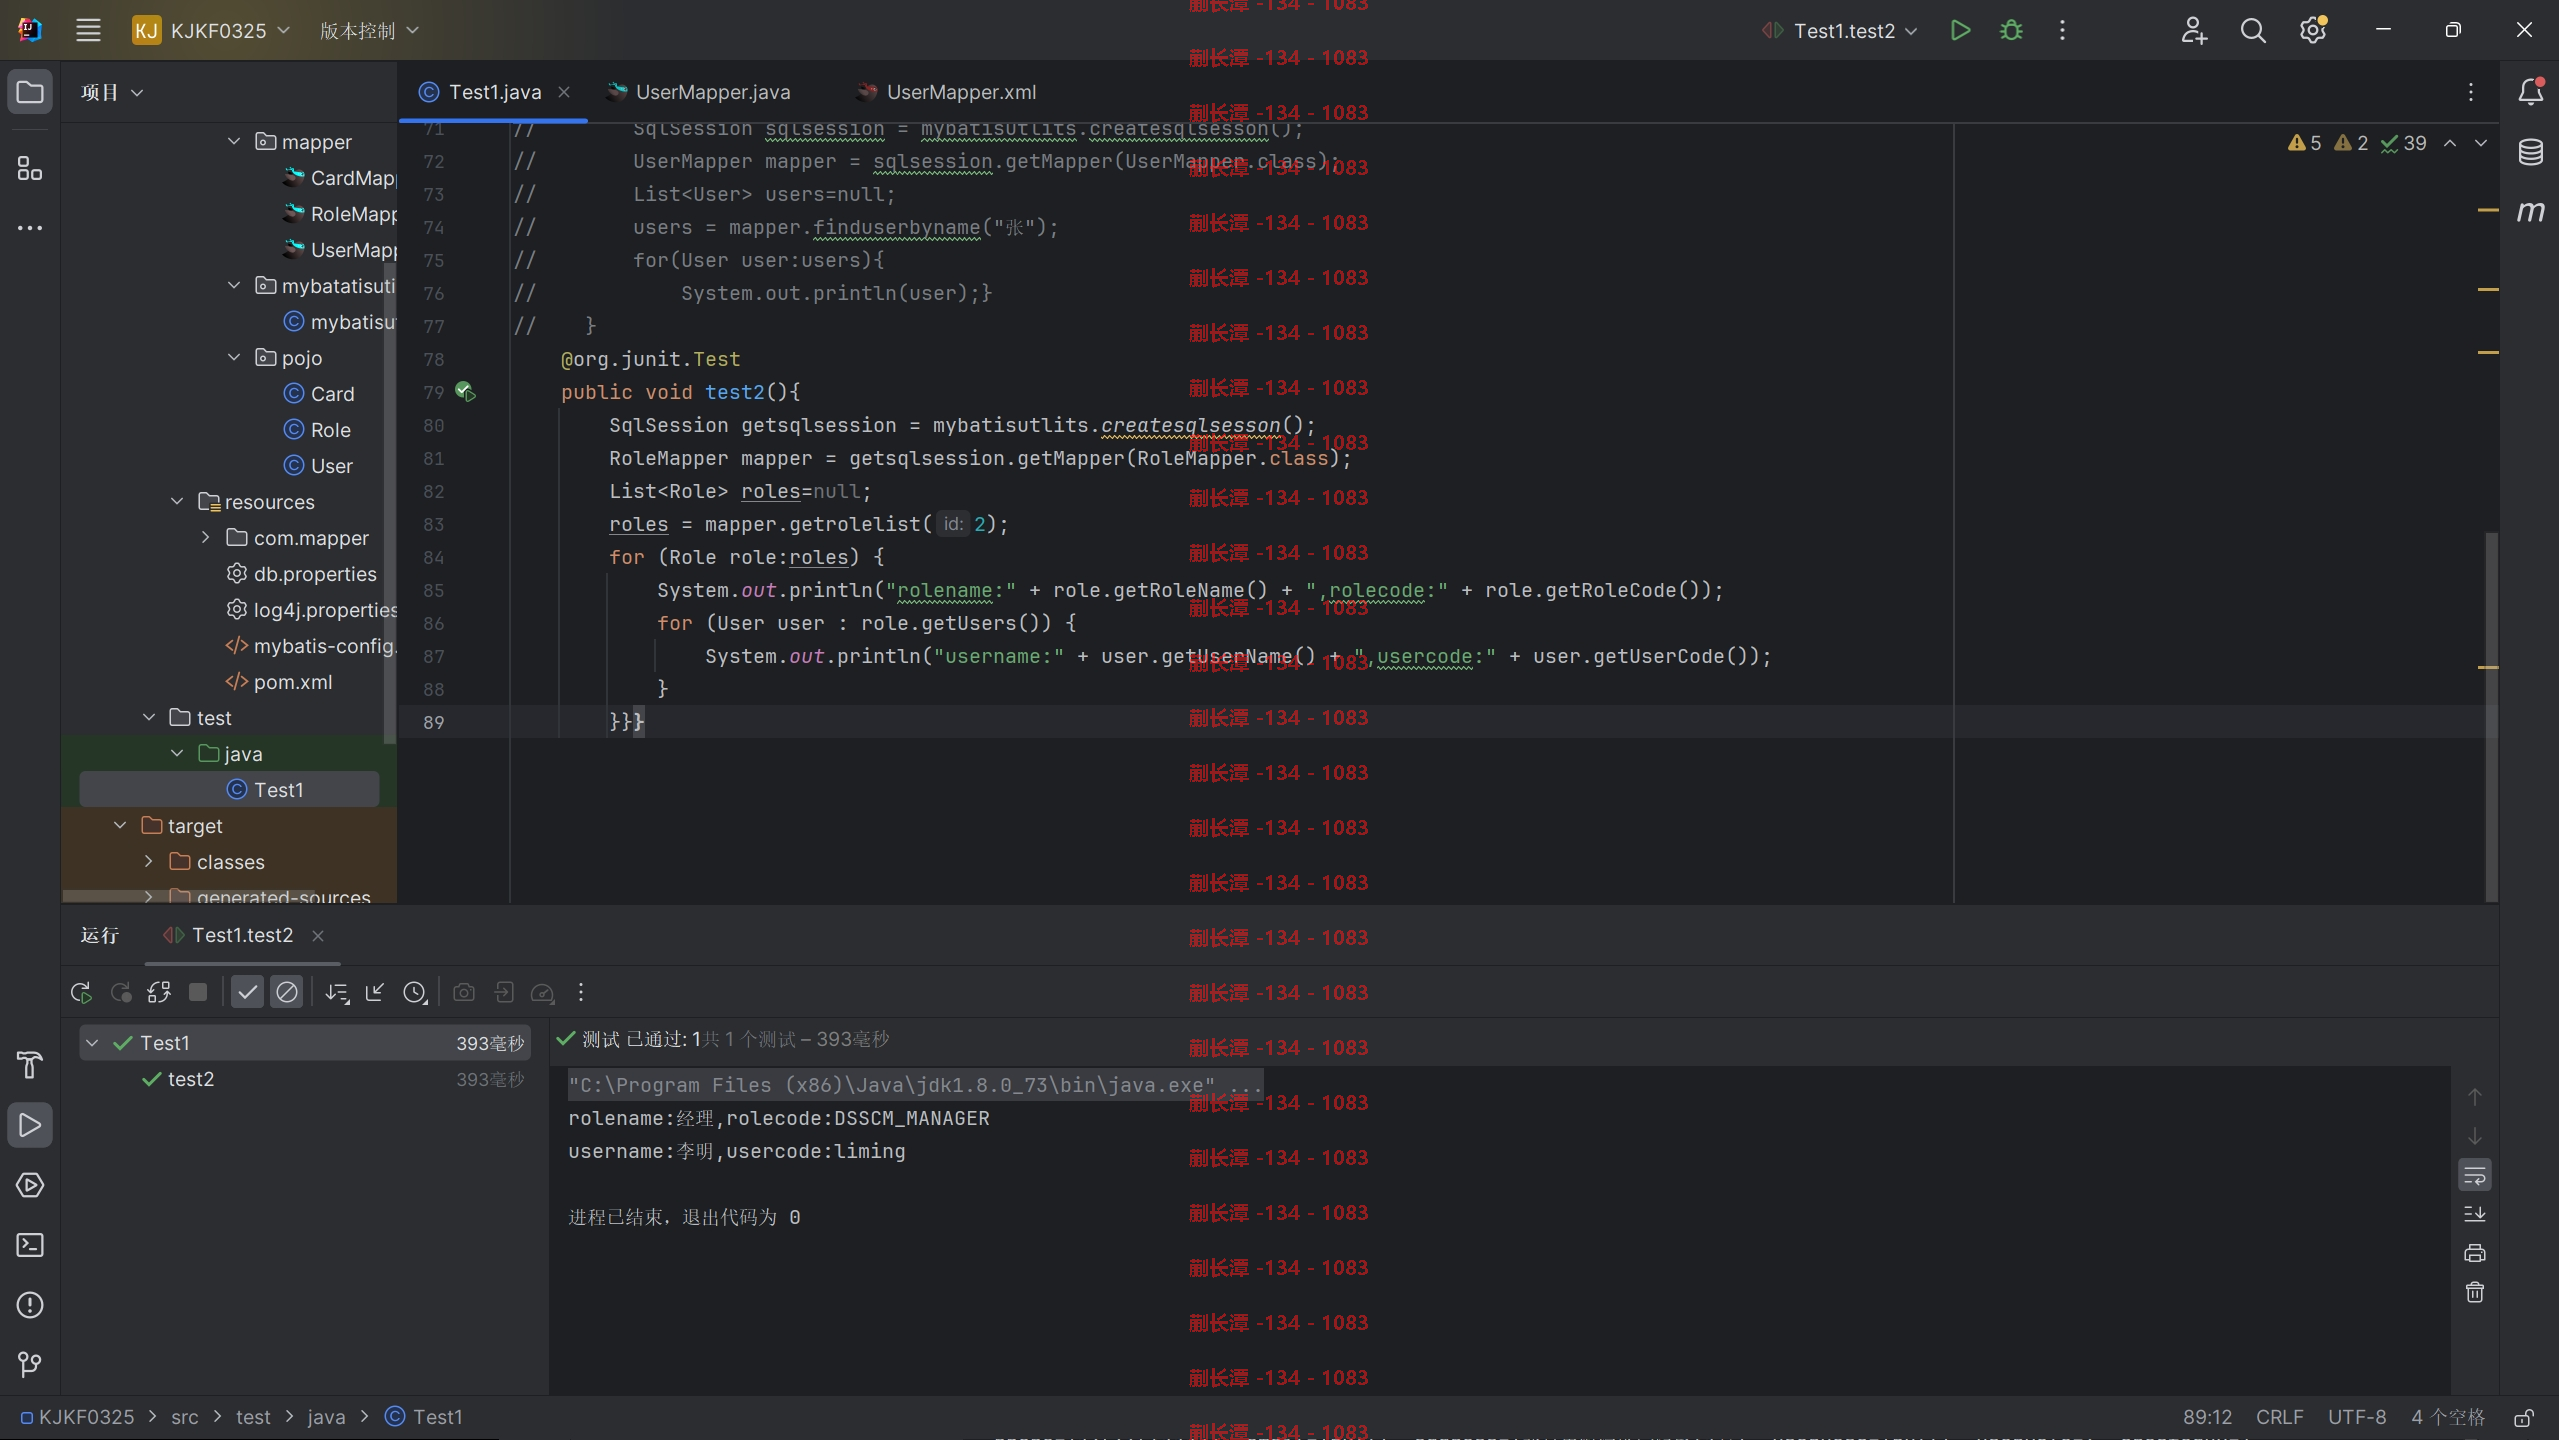This screenshot has height=1440, width=2559.
Task: Click the 4 个空格 indent widget
Action: pyautogui.click(x=2447, y=1417)
